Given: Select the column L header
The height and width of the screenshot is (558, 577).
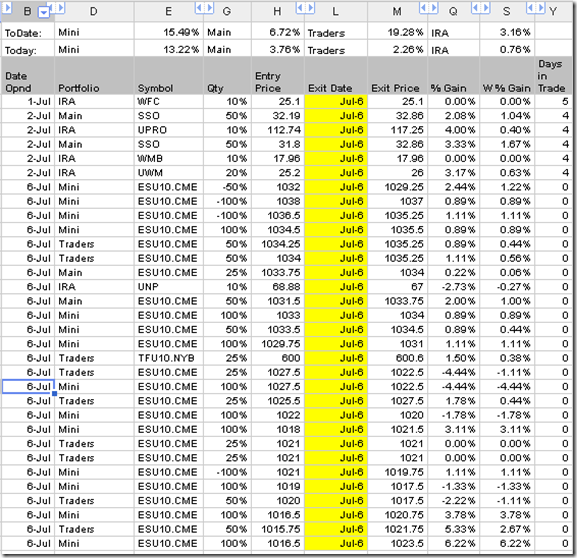Looking at the screenshot, I should 335,11.
